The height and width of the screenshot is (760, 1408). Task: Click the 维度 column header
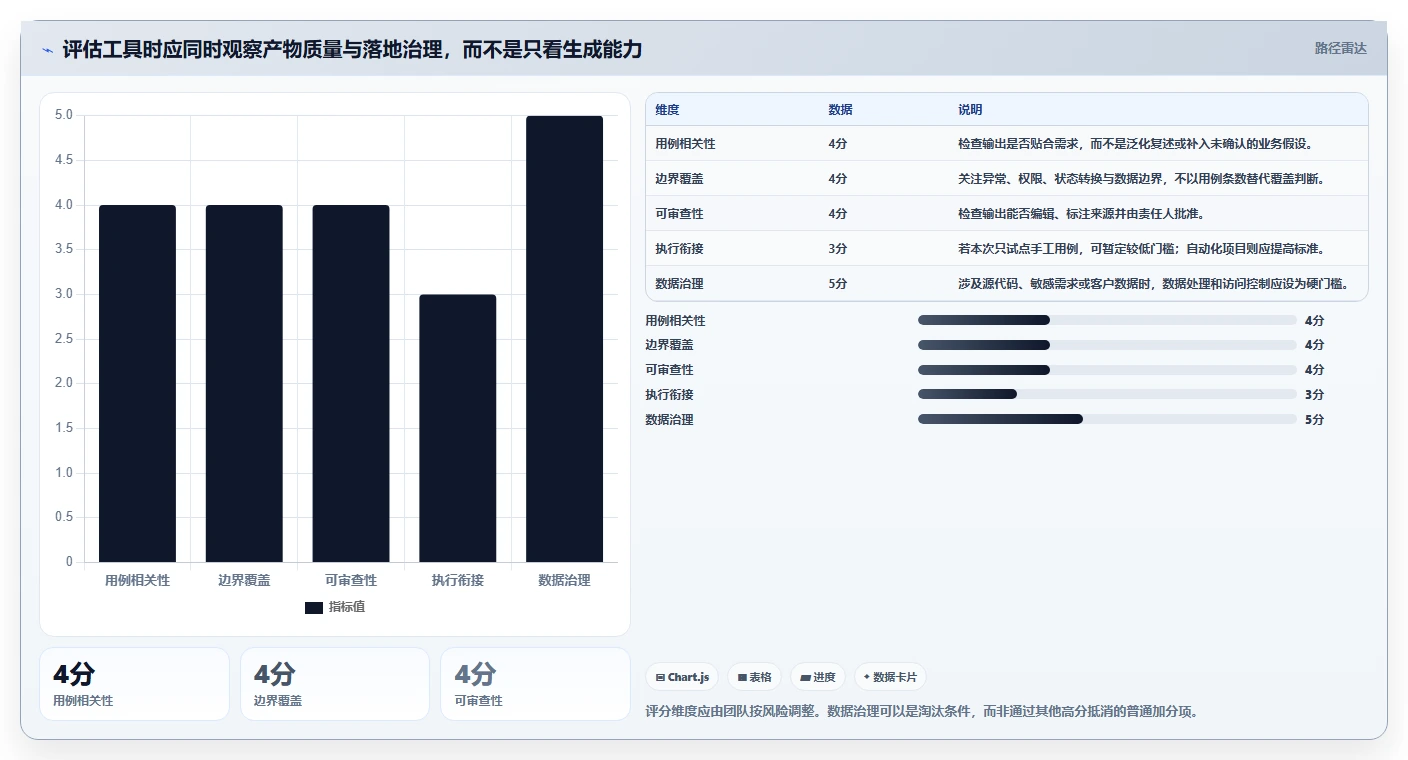tap(667, 110)
